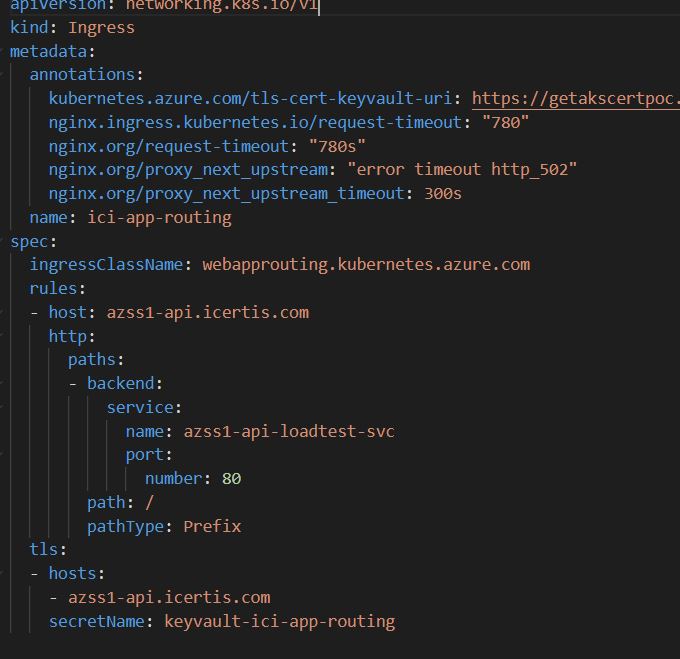Click the 'backend' key
This screenshot has height=659, width=680.
click(x=121, y=384)
